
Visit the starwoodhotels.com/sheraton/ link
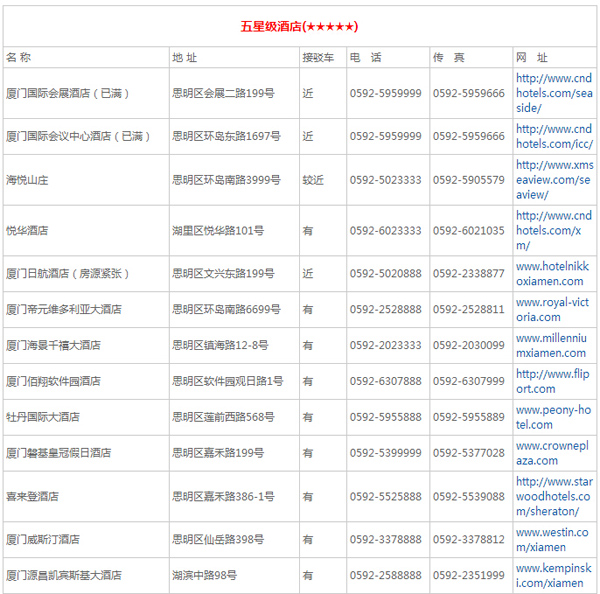[x=554, y=496]
